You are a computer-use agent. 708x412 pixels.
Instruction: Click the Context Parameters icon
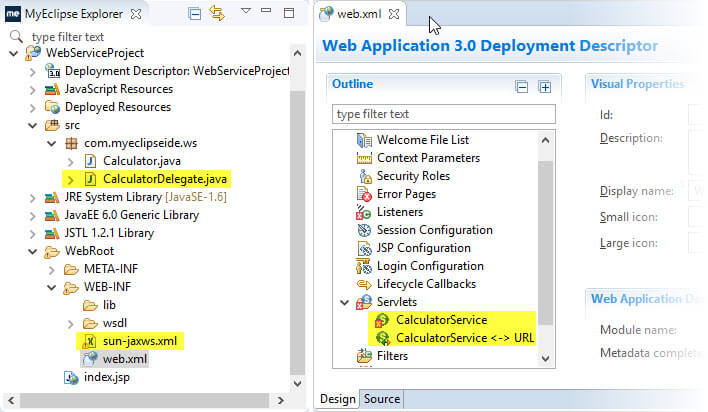point(364,159)
